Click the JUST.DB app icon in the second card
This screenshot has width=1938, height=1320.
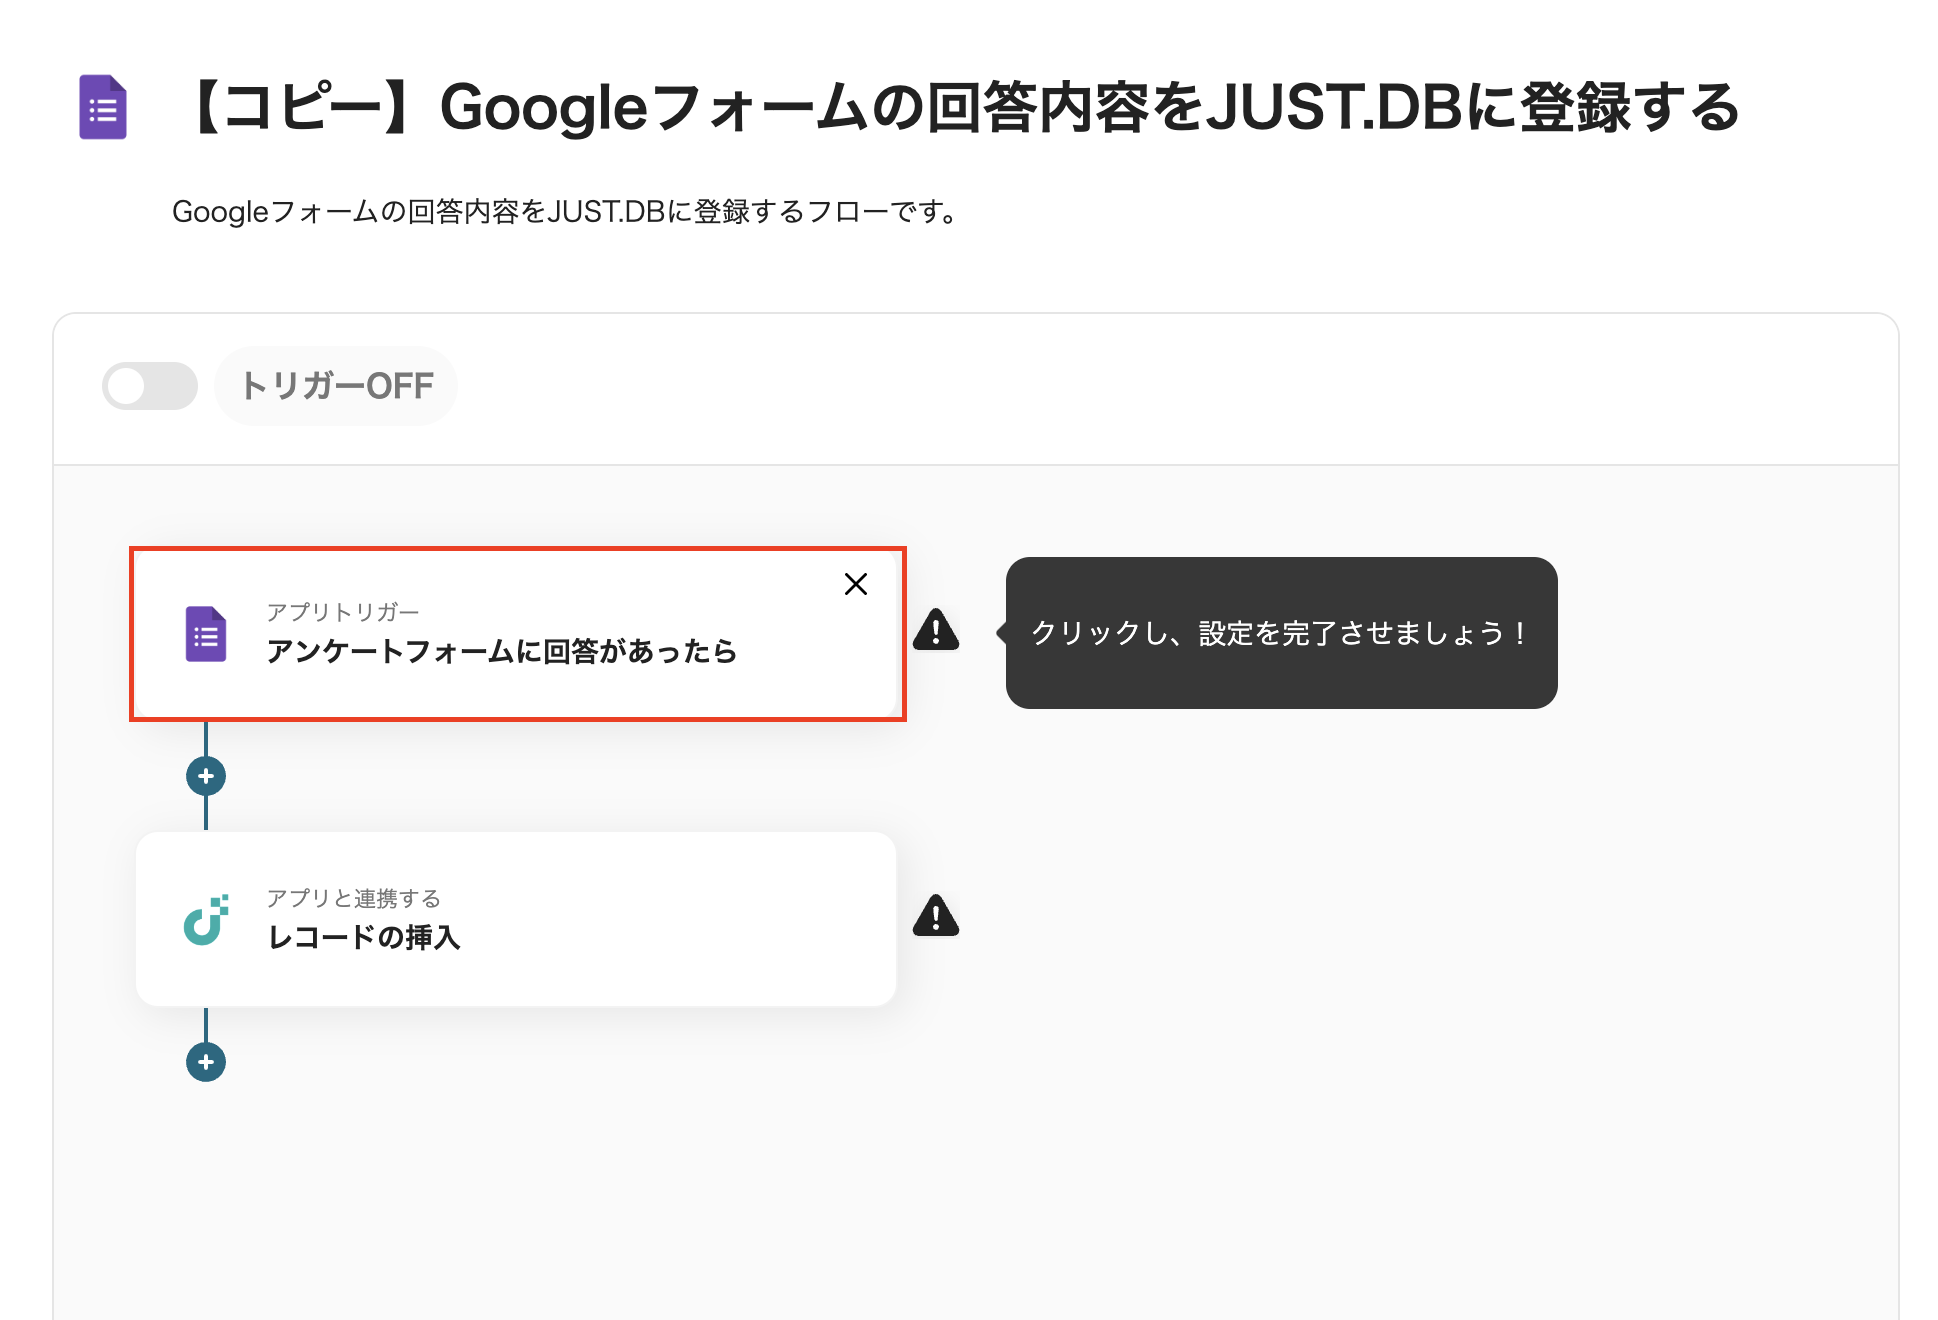[206, 920]
